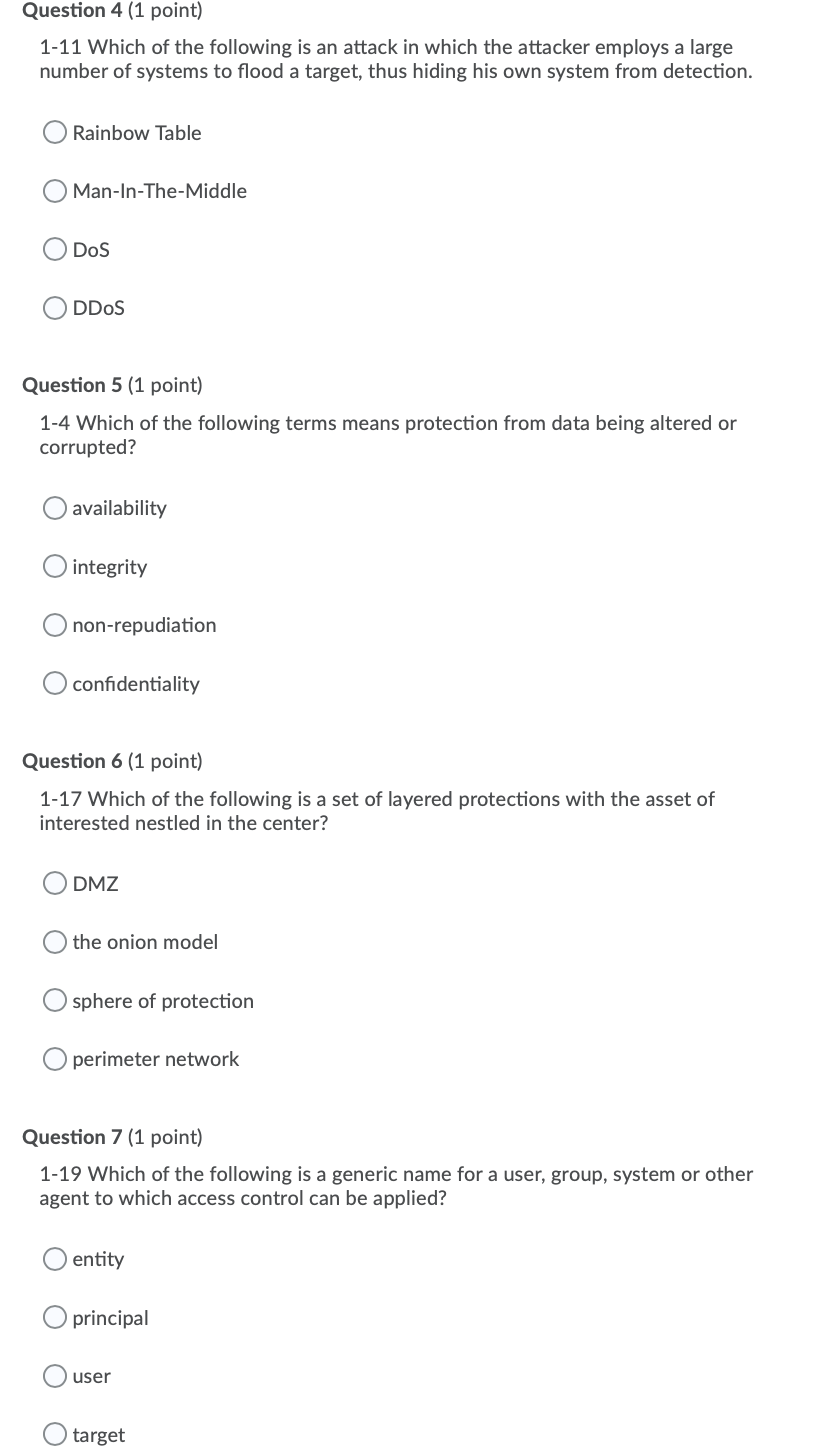Pick confidentiality for Question 5
The width and height of the screenshot is (828, 1450).
[x=55, y=682]
